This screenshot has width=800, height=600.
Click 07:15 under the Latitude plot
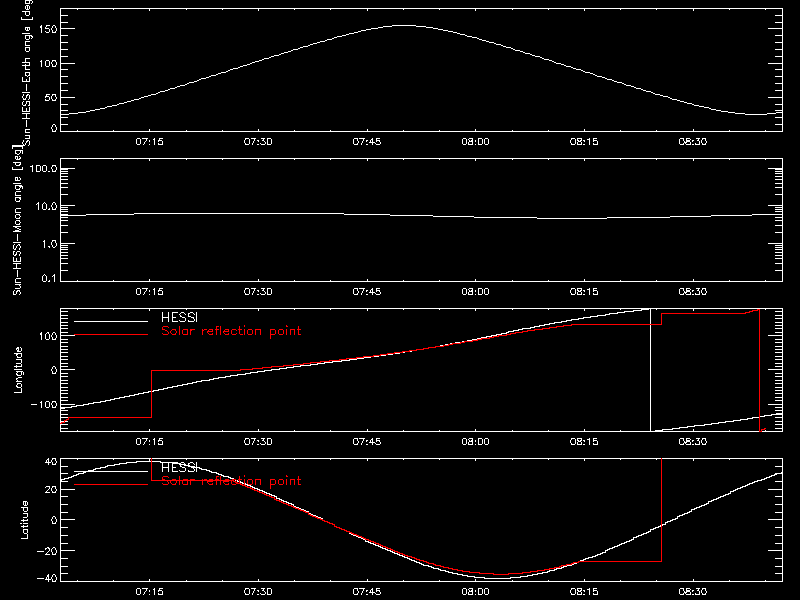point(149,592)
